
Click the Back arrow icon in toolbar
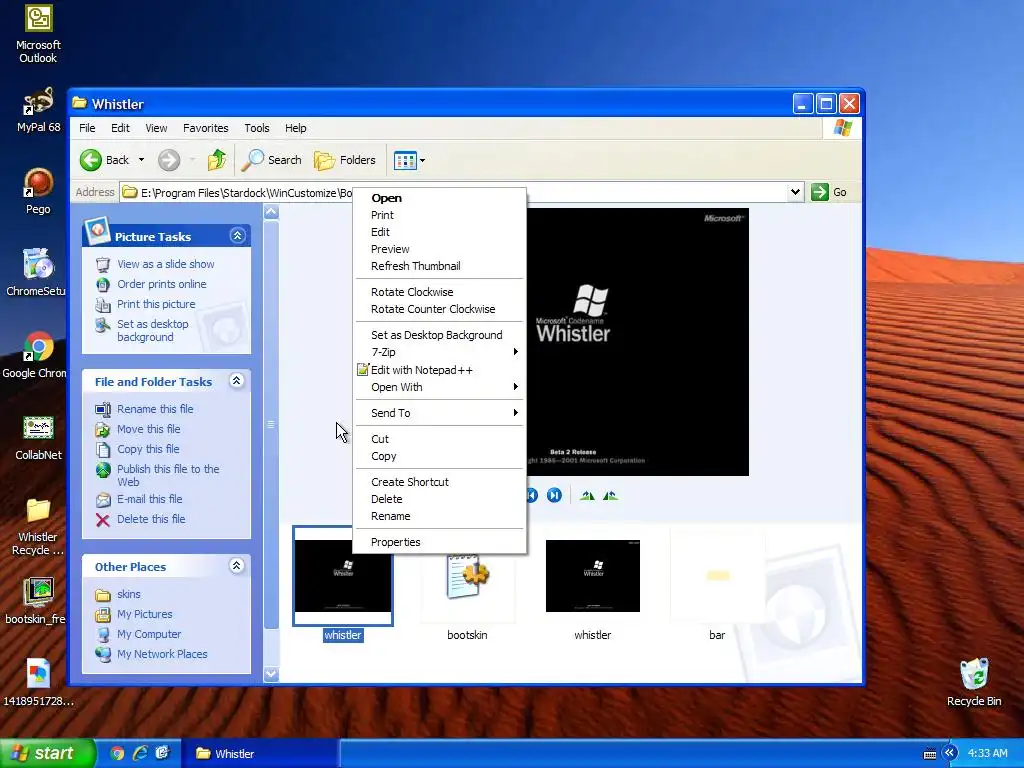click(91, 160)
